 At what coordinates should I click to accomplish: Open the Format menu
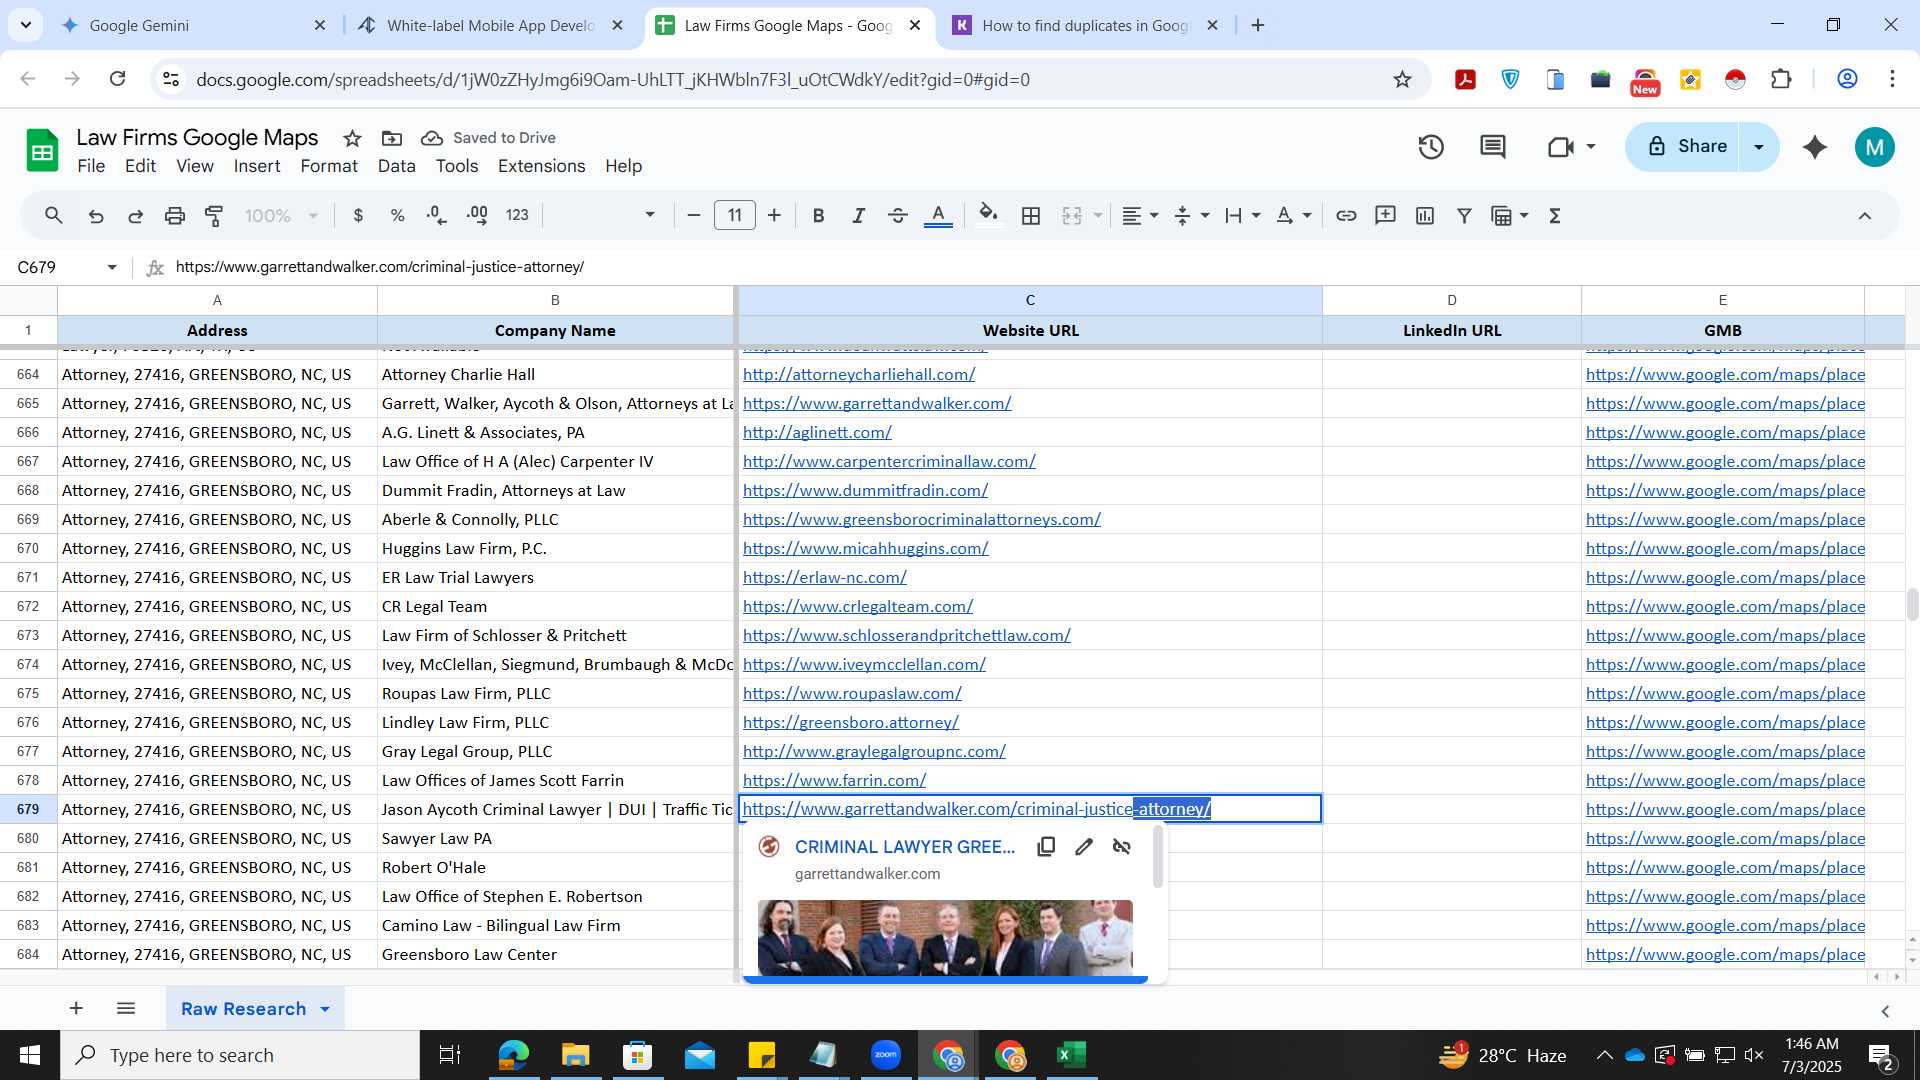tap(329, 166)
